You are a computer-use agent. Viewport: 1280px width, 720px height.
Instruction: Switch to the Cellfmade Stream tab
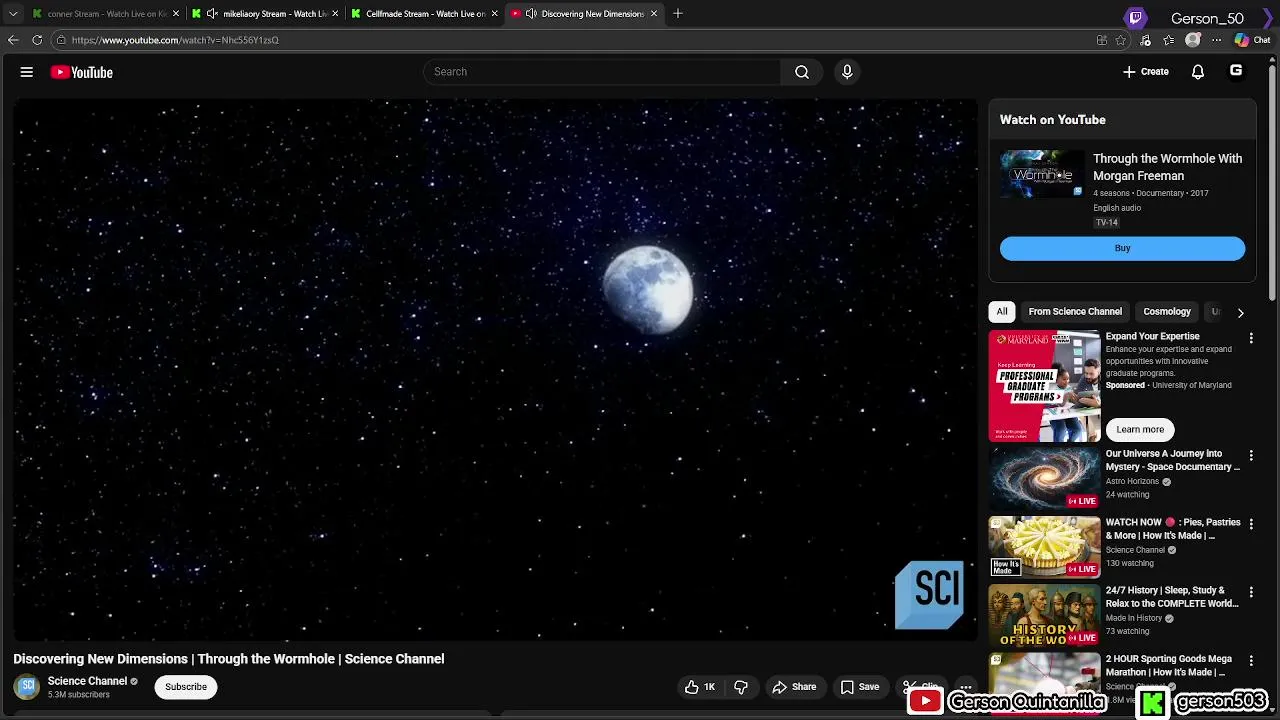(425, 14)
